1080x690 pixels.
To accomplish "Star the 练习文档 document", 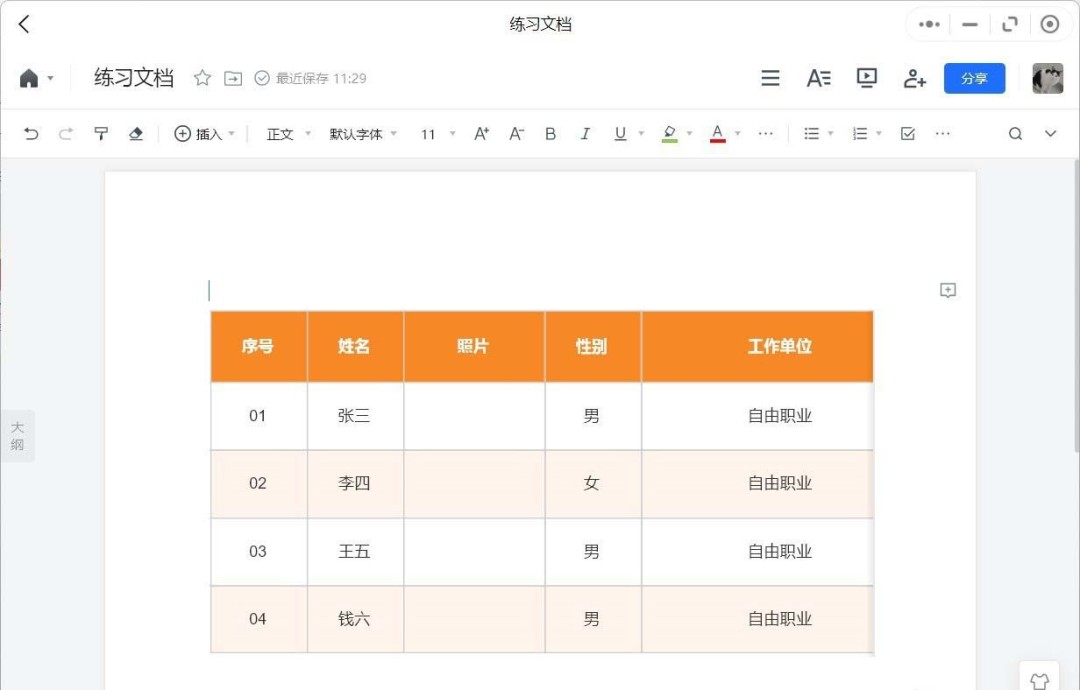I will tap(203, 77).
